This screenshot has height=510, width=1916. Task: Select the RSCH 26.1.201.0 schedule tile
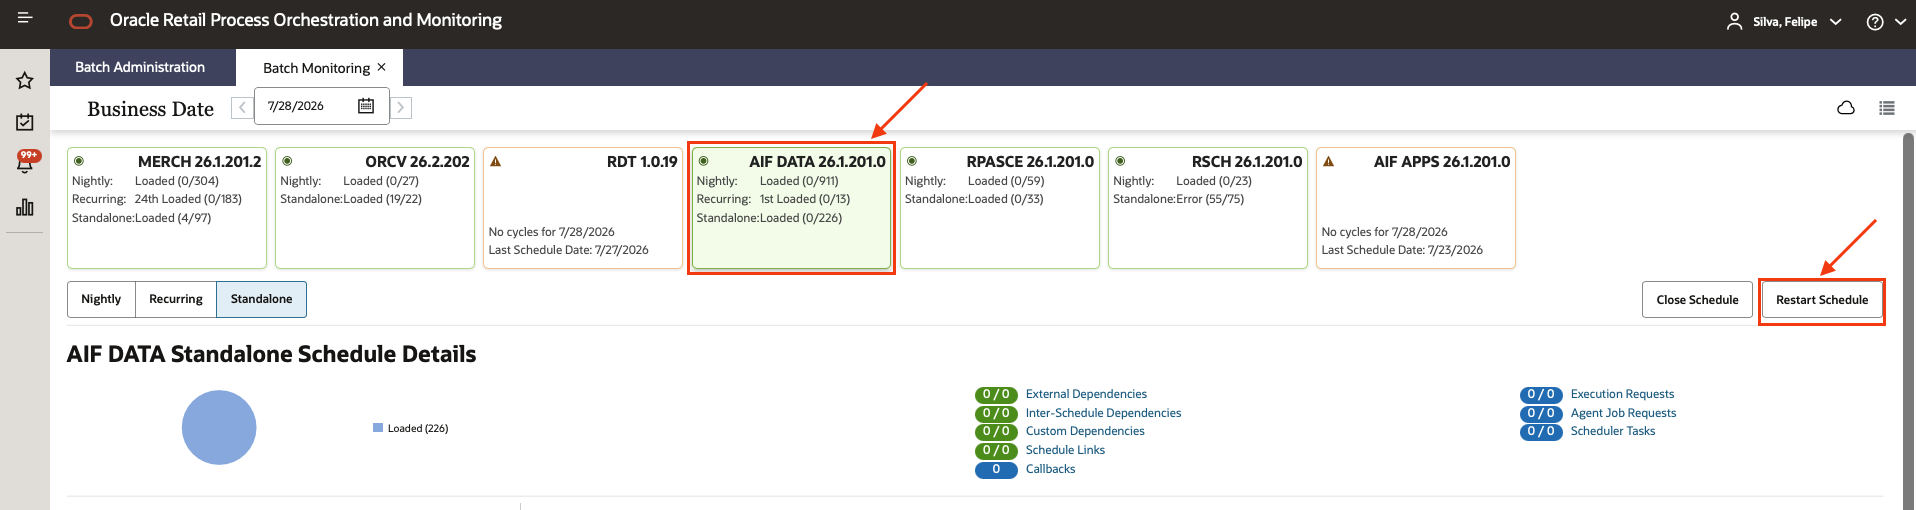pos(1208,208)
